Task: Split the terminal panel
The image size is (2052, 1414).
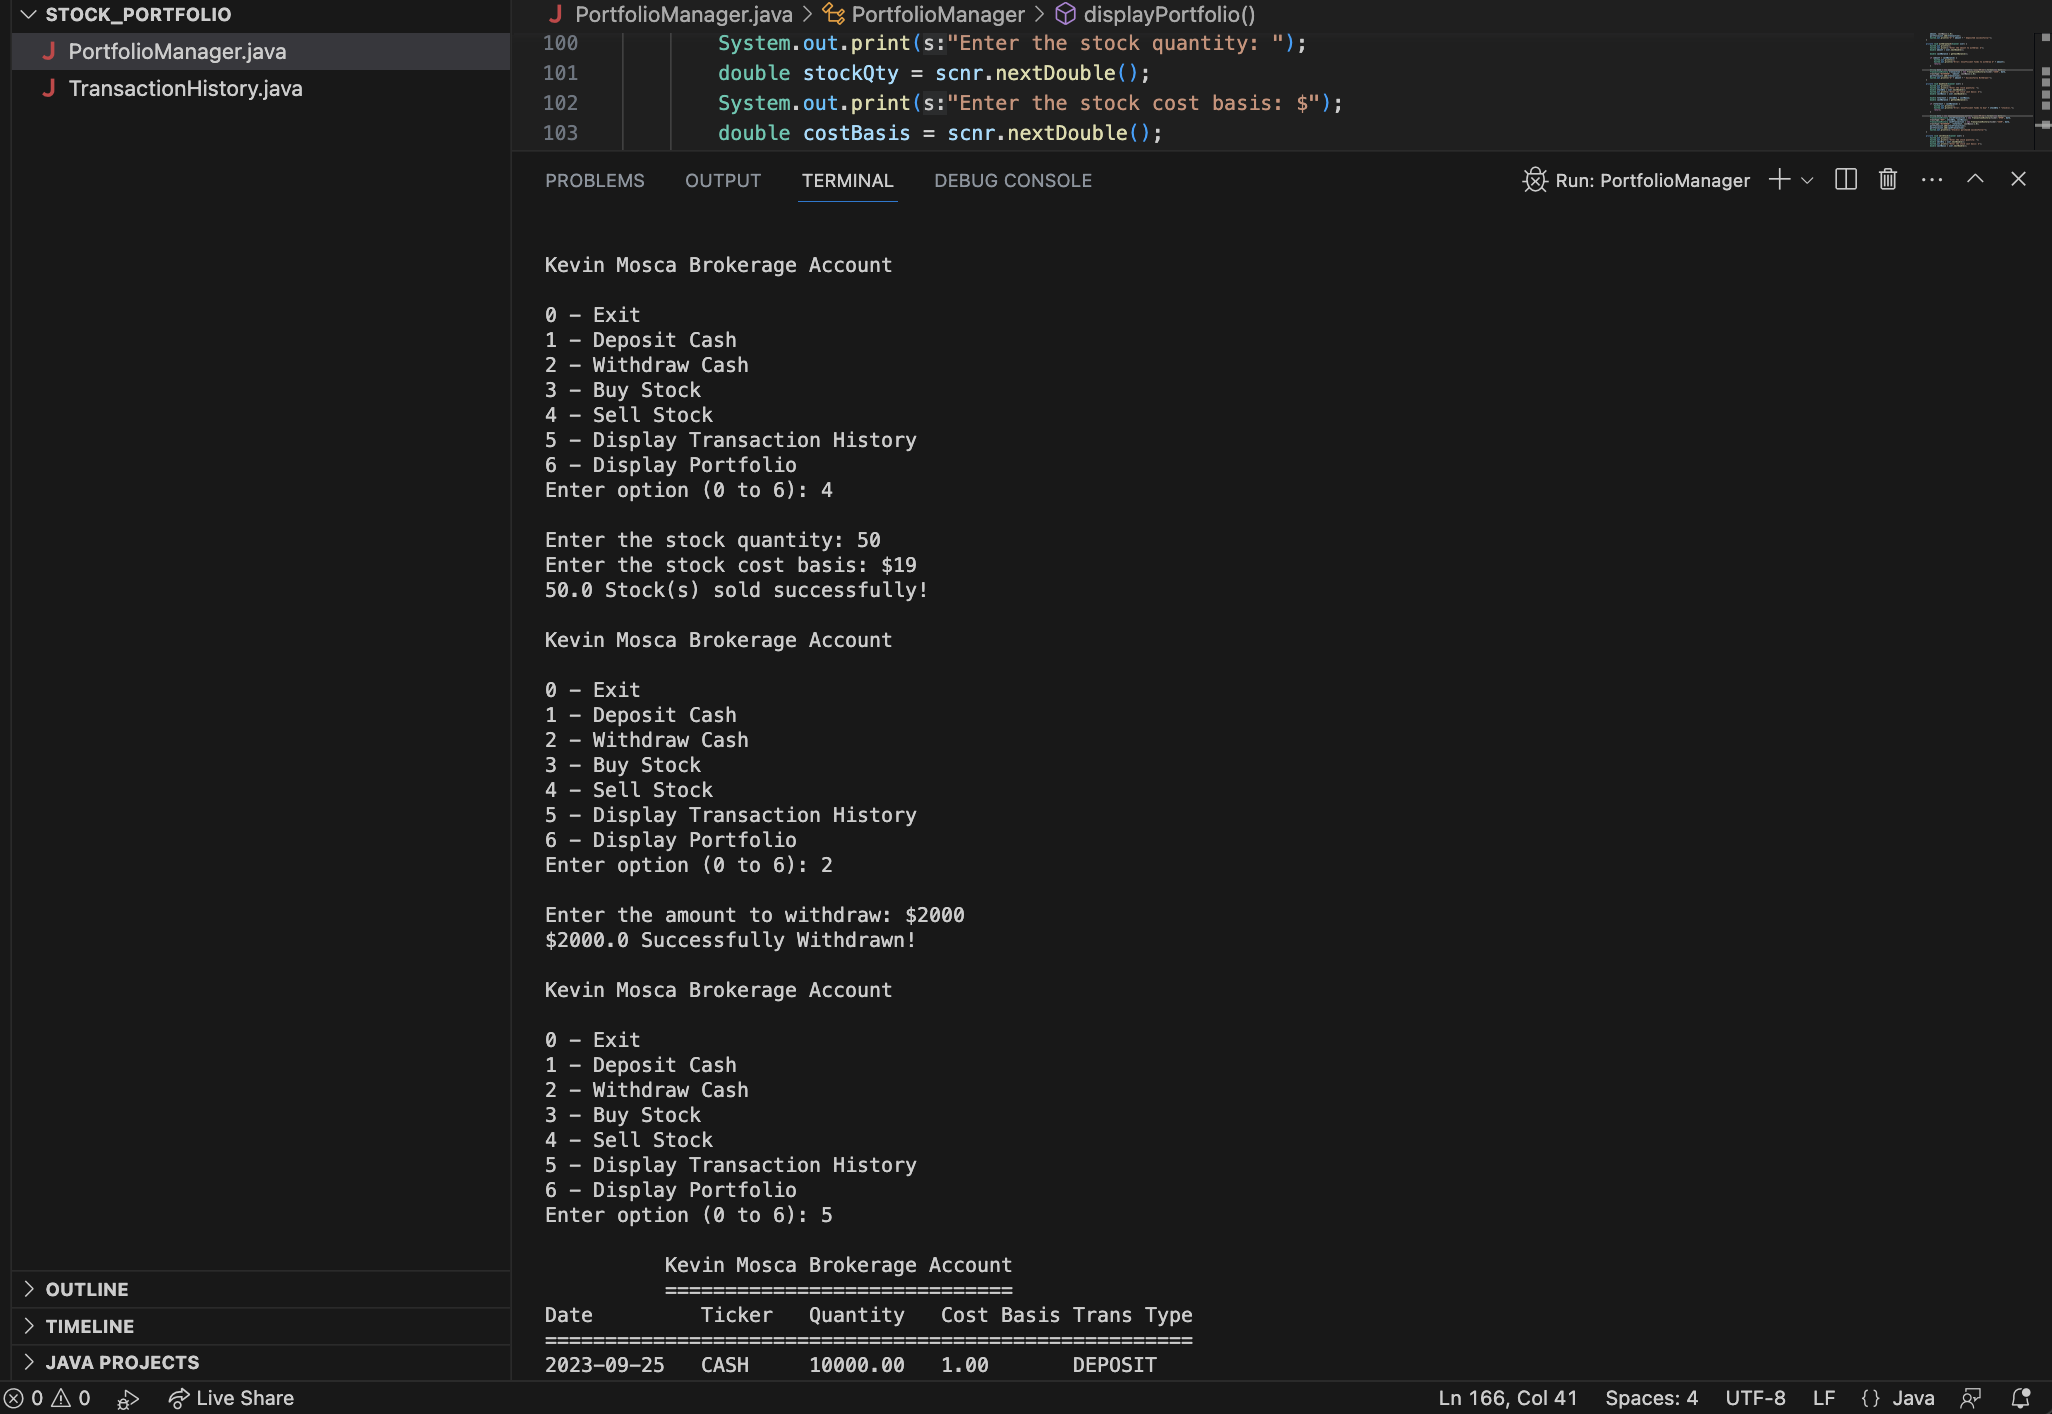Action: (x=1845, y=180)
